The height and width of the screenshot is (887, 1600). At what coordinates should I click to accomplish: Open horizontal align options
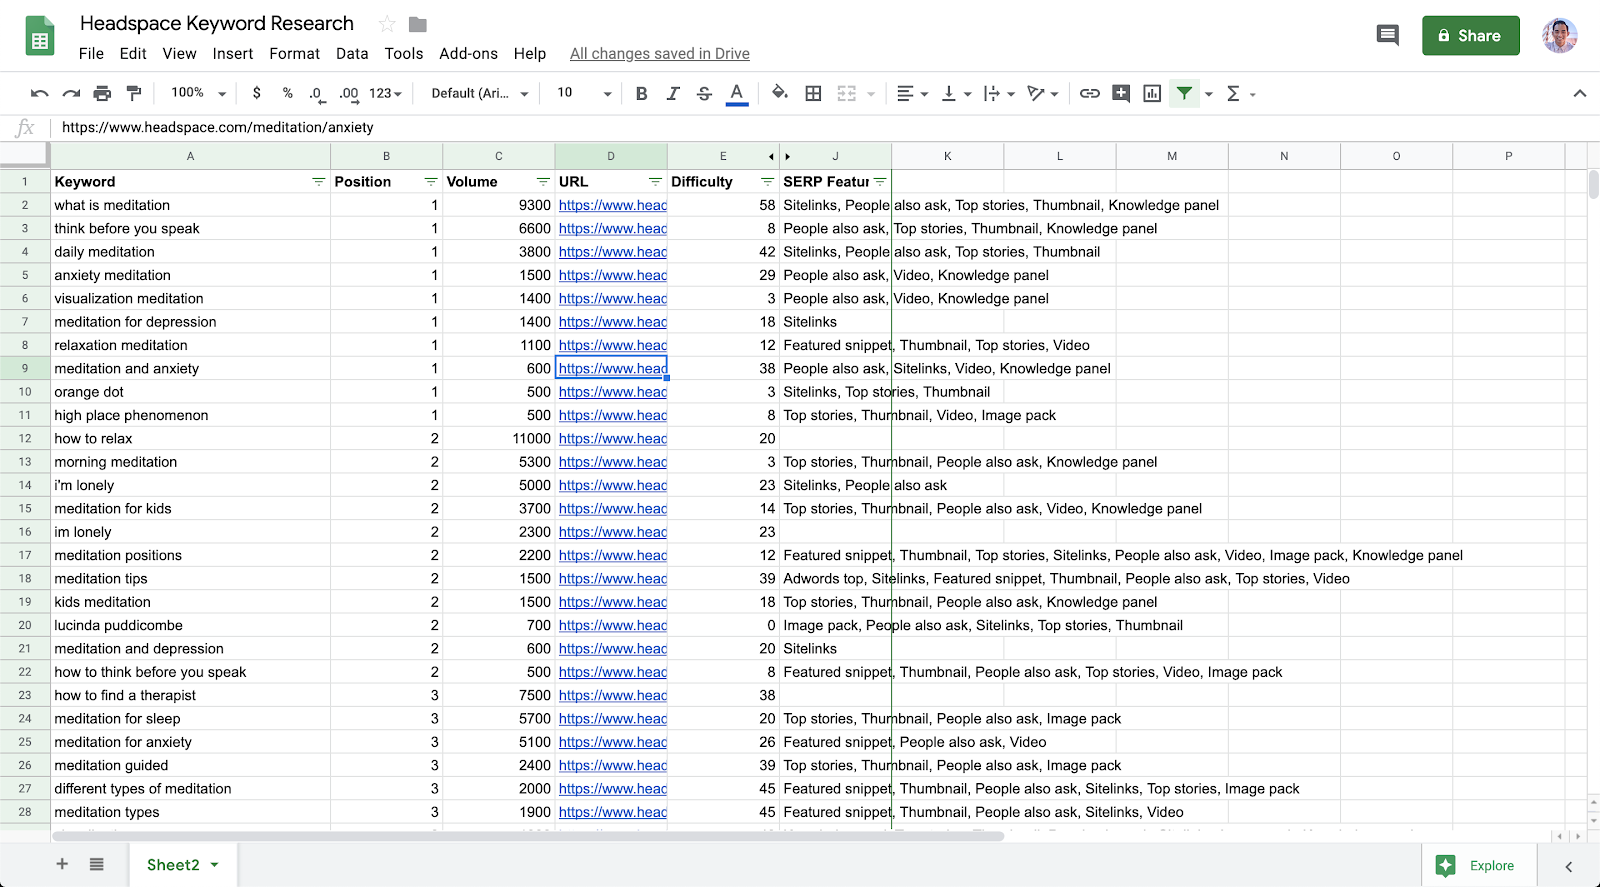(x=912, y=93)
